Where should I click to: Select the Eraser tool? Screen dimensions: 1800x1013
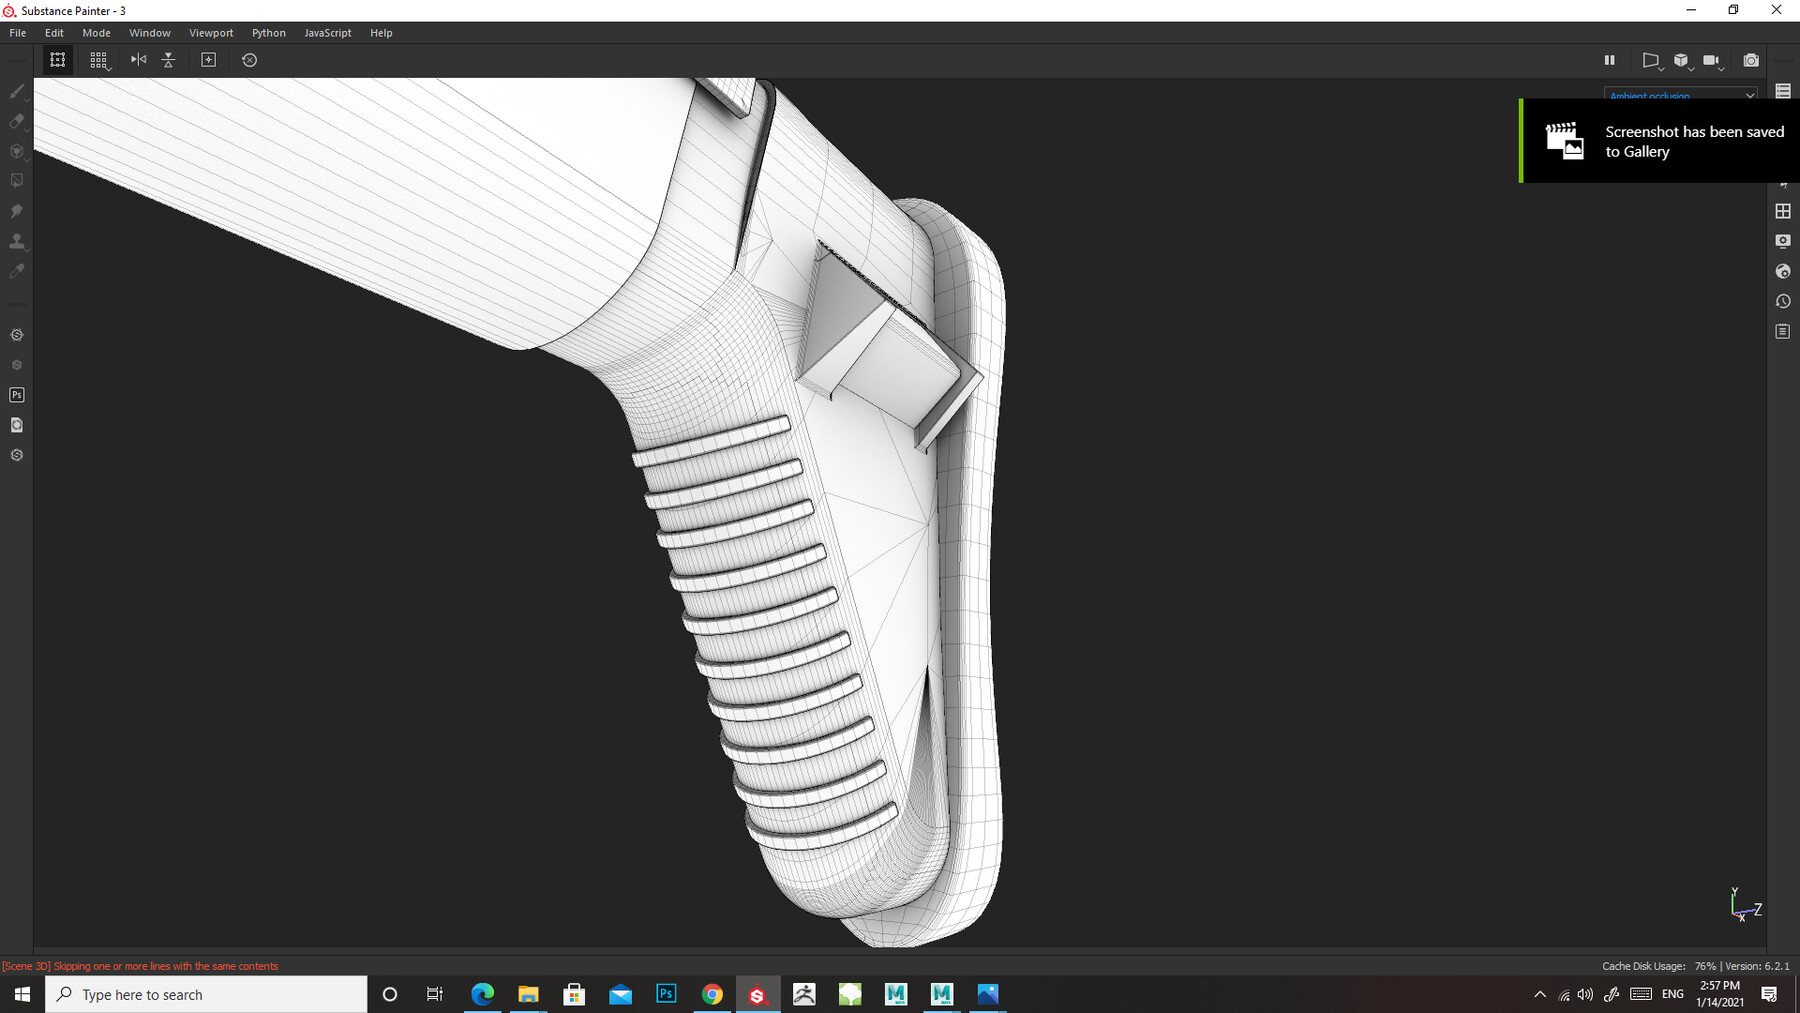tap(17, 121)
